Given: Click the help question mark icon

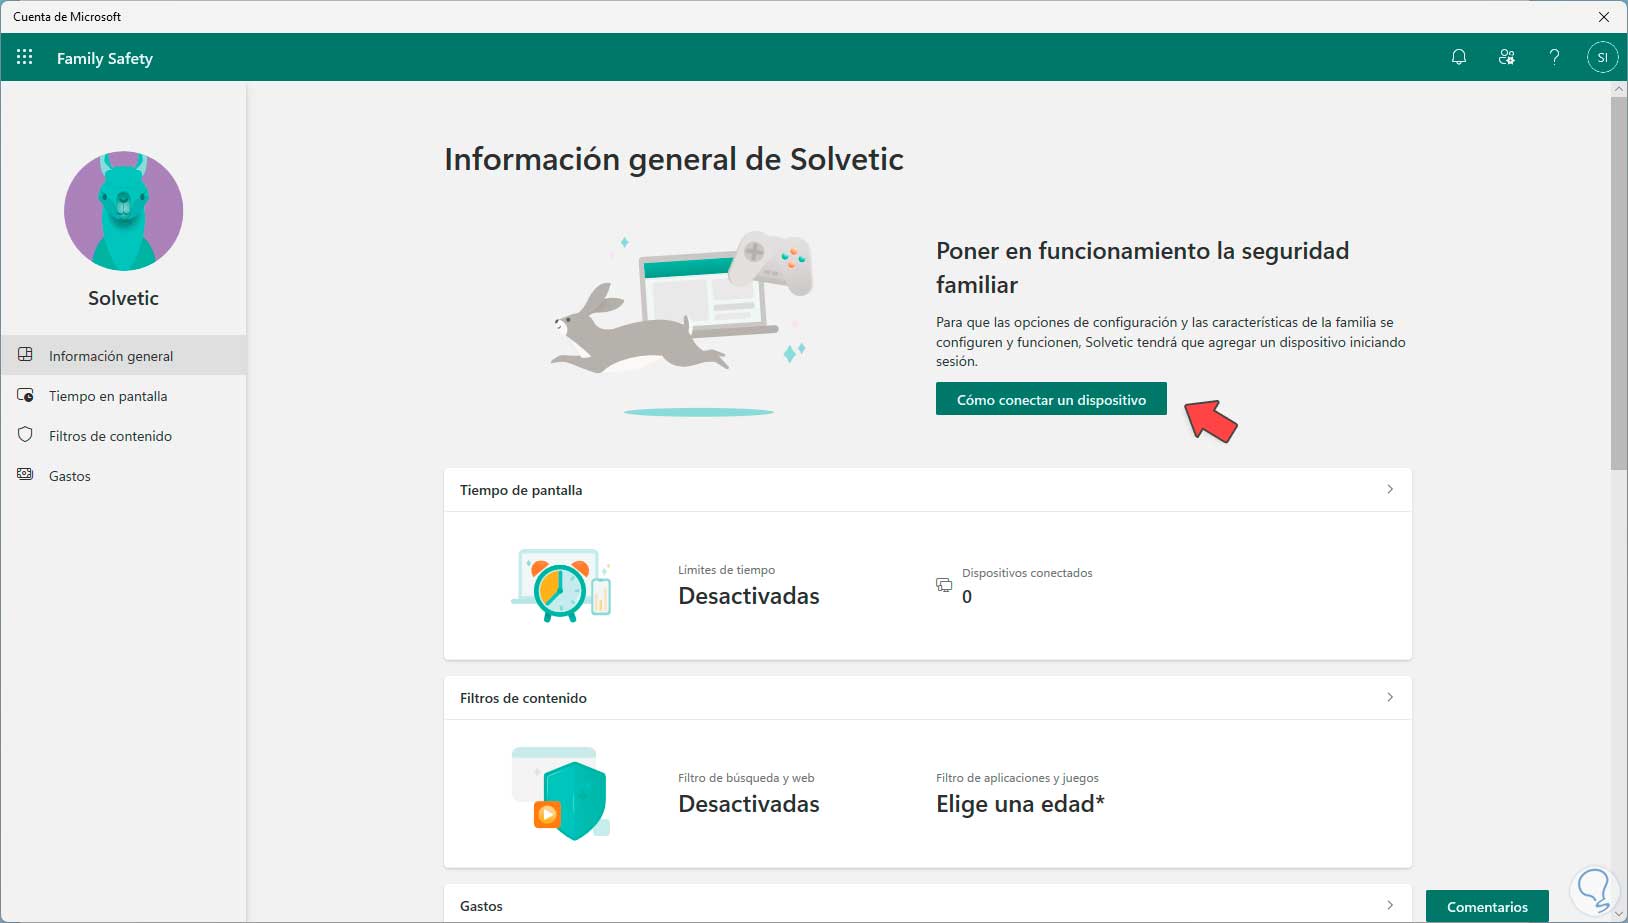Looking at the screenshot, I should click(x=1554, y=57).
